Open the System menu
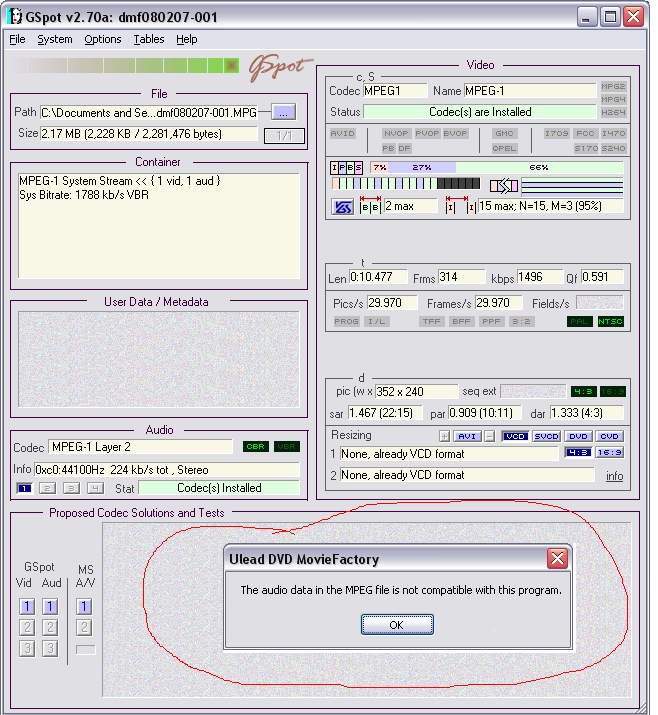Screen dimensions: 658x715 click(55, 40)
